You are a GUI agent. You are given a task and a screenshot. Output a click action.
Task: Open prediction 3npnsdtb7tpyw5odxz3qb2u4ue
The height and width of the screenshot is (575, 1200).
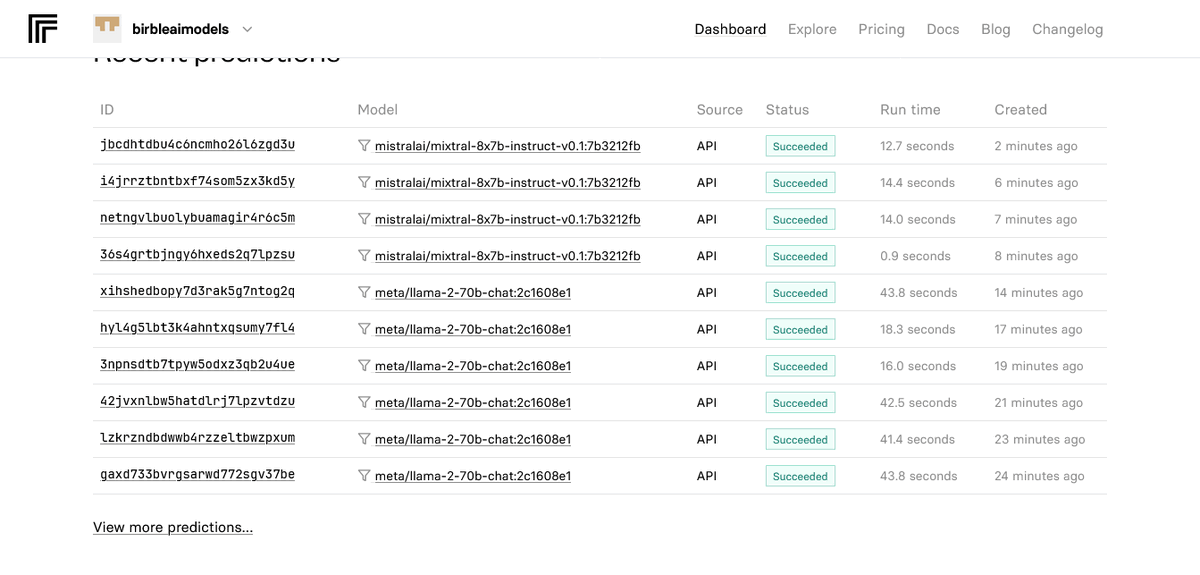pyautogui.click(x=198, y=365)
